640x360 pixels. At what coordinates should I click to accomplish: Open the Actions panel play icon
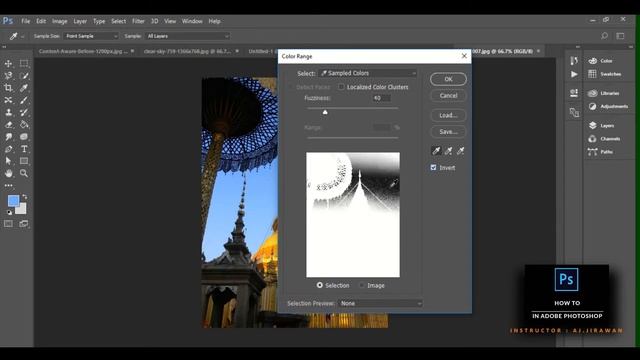pyautogui.click(x=574, y=74)
